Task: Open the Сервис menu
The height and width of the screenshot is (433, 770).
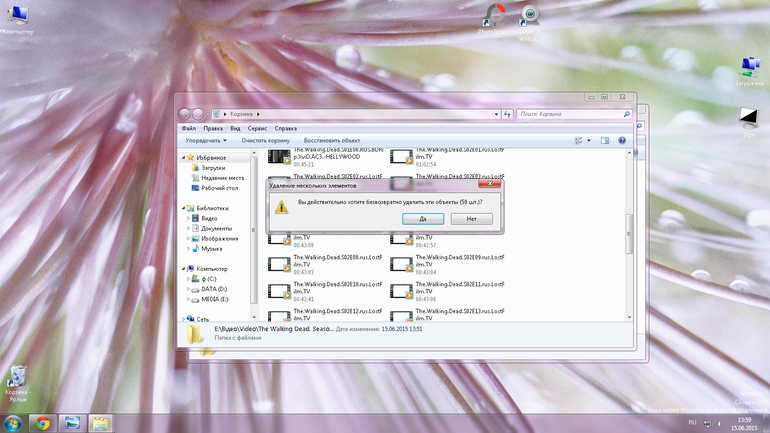Action: [257, 128]
